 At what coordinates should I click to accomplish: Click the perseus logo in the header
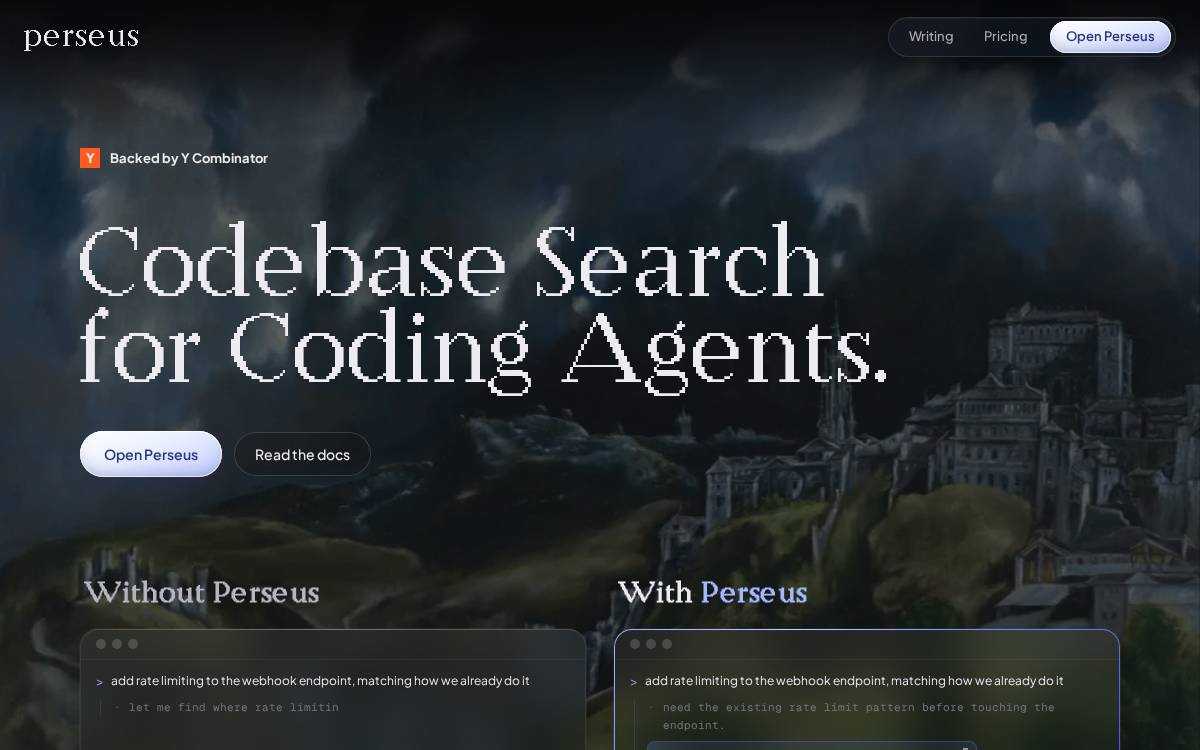click(x=81, y=38)
